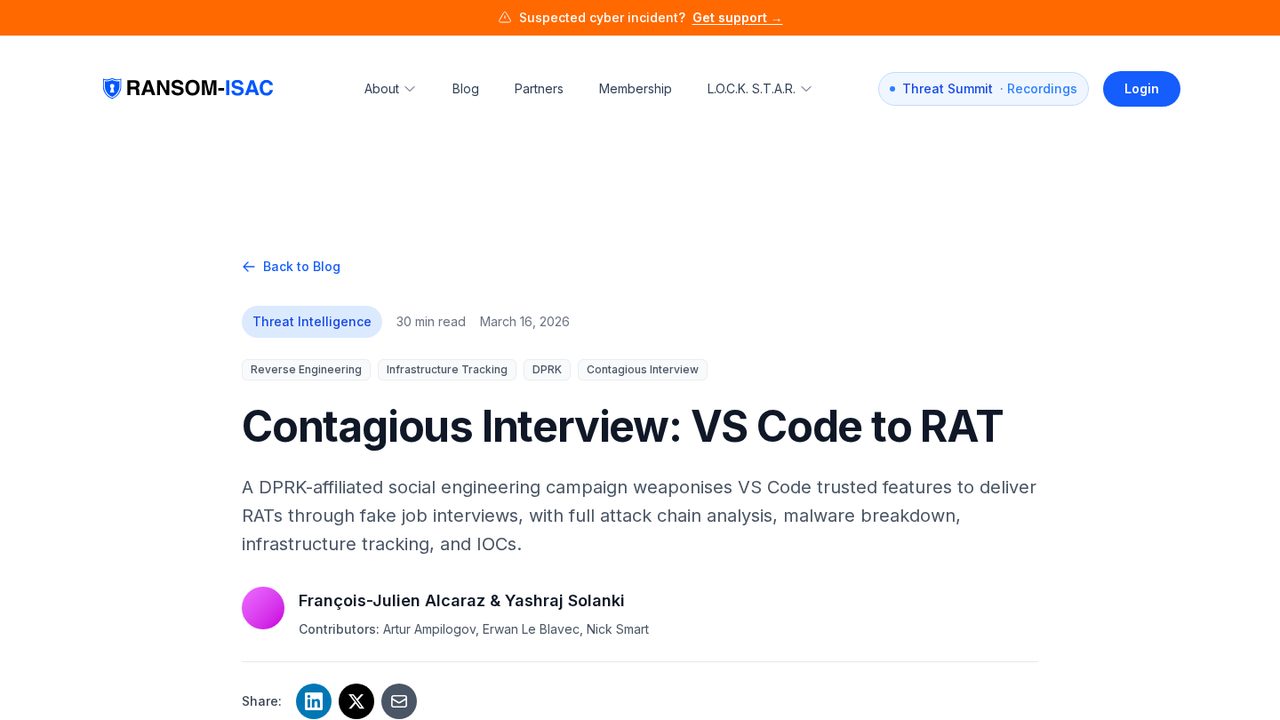Screen dimensions: 1280x720
Task: Select the Contagious Interview tag
Action: pos(642,370)
